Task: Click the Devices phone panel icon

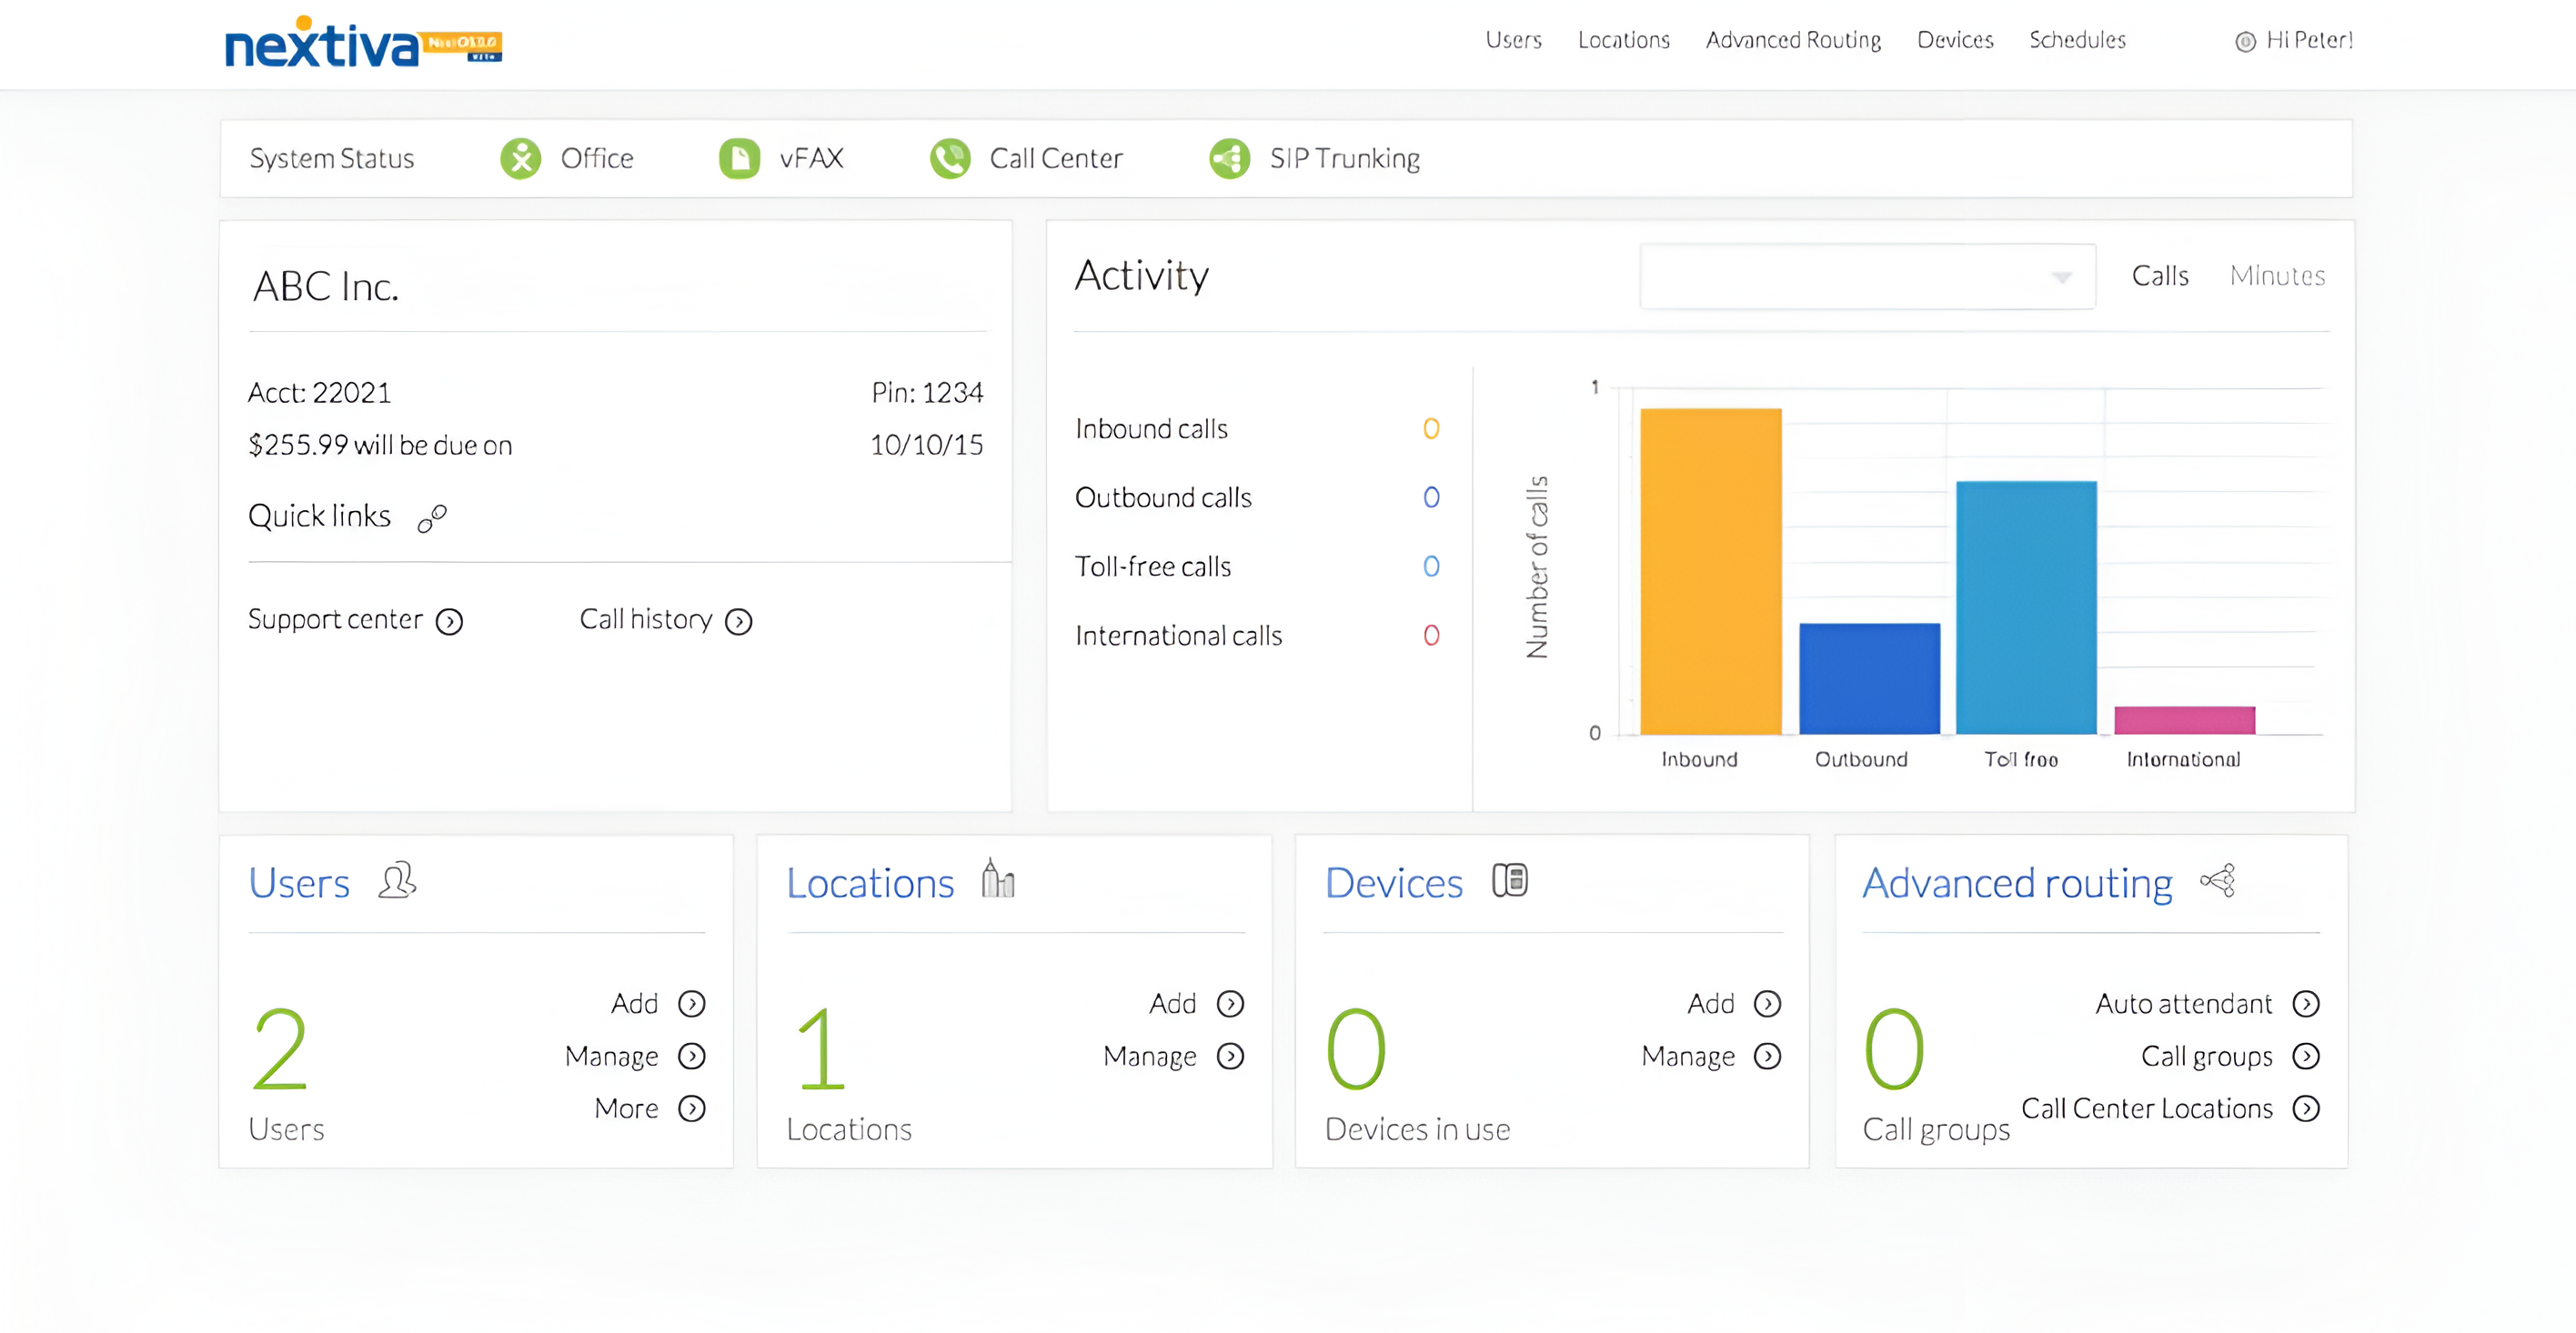Action: point(1509,880)
